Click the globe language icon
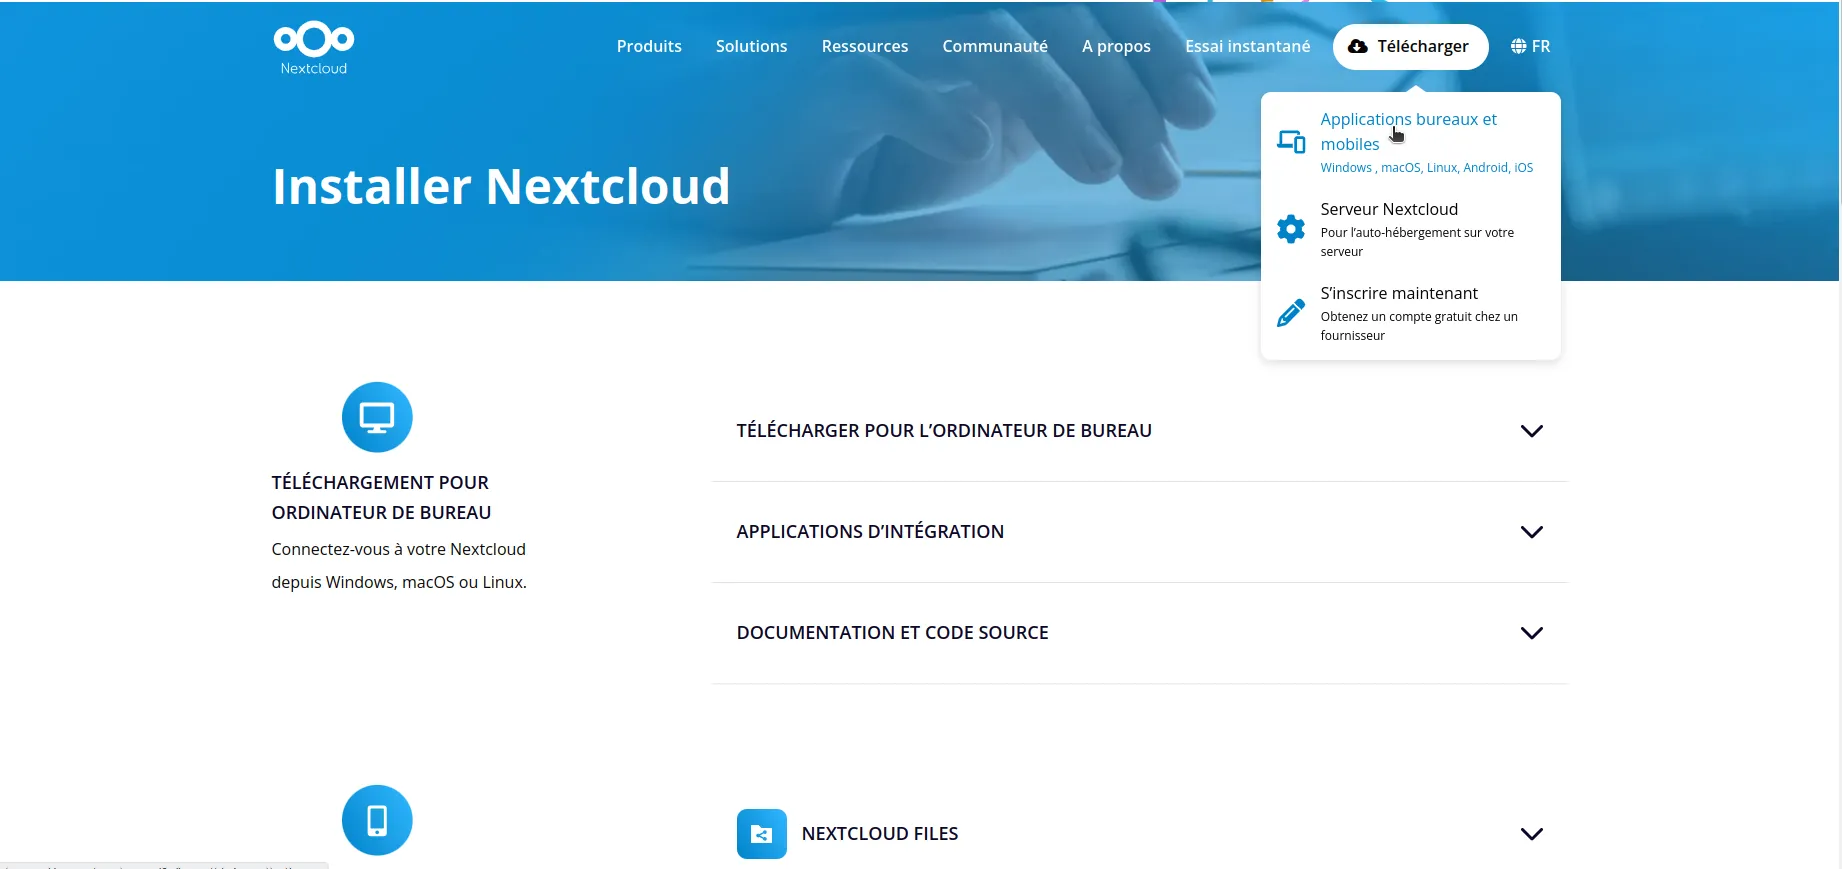Screen dimensions: 1842x869 click(x=1518, y=46)
